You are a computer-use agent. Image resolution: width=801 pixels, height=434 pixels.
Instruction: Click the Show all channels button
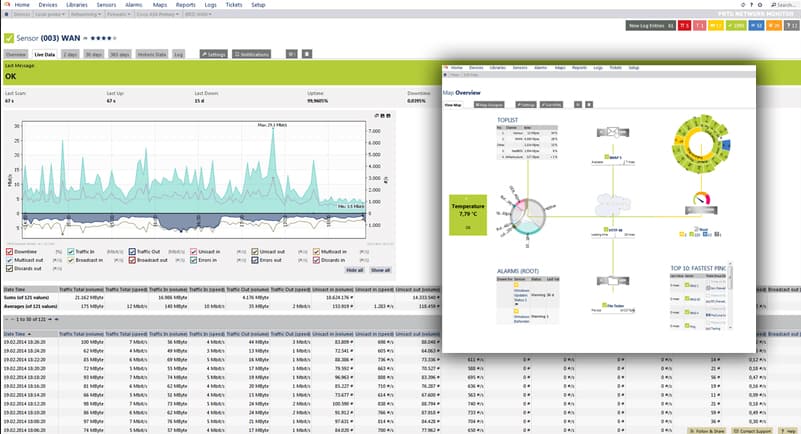click(381, 270)
